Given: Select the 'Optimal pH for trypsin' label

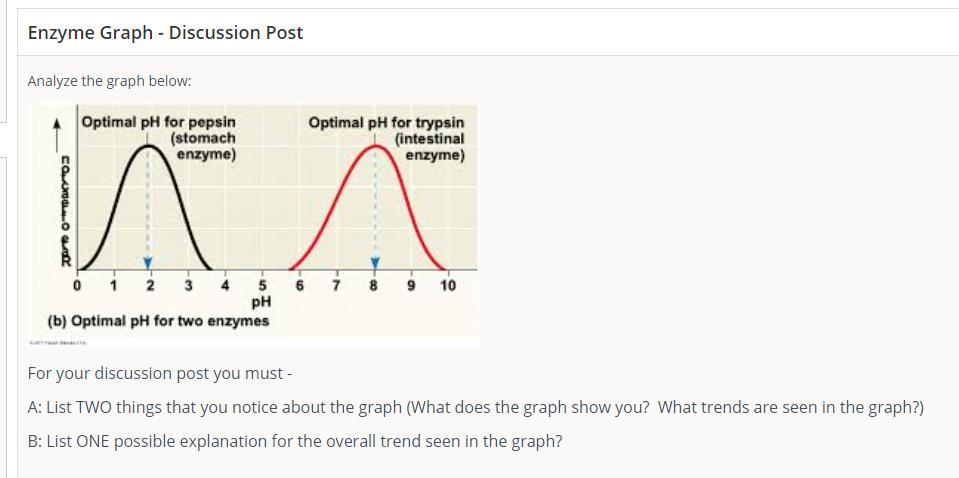Looking at the screenshot, I should 387,122.
